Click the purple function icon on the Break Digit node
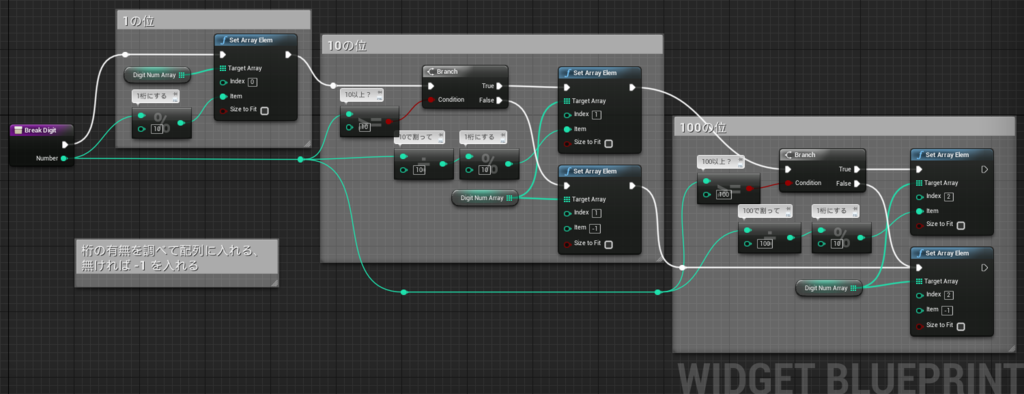This screenshot has height=394, width=1024. pyautogui.click(x=18, y=130)
